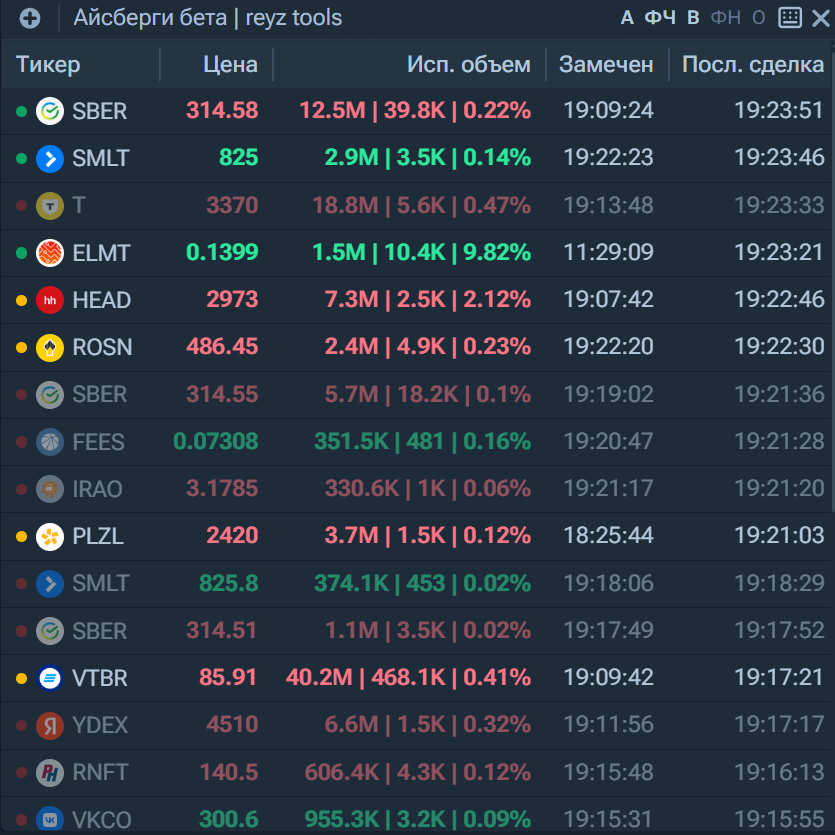Select ticker text HEAD
This screenshot has height=835, width=835.
pos(101,300)
